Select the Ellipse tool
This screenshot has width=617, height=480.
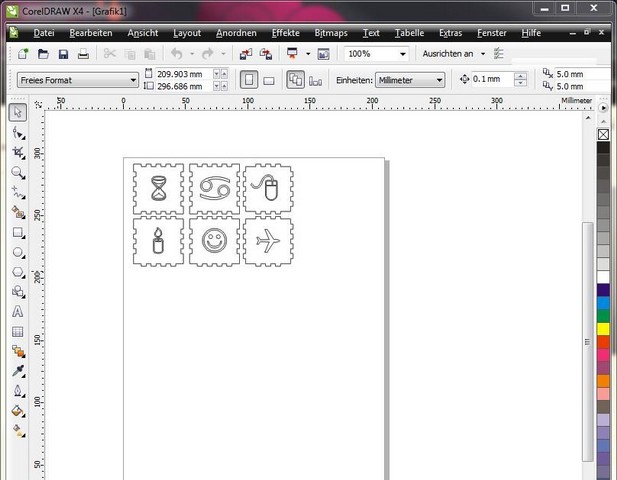point(18,252)
